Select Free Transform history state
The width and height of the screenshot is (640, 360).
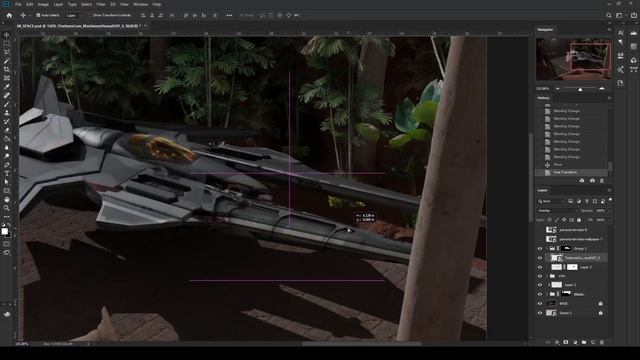tap(571, 172)
